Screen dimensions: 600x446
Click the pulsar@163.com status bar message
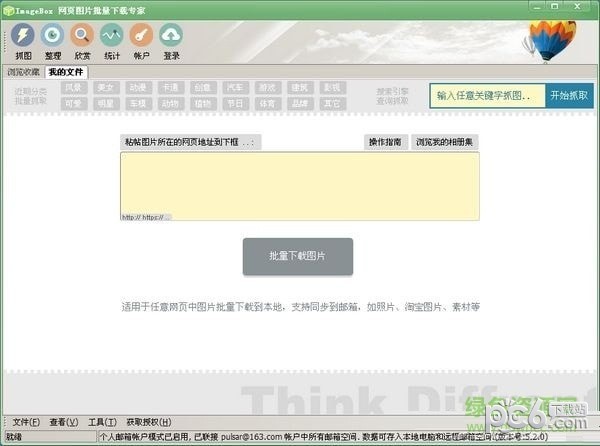[323, 436]
